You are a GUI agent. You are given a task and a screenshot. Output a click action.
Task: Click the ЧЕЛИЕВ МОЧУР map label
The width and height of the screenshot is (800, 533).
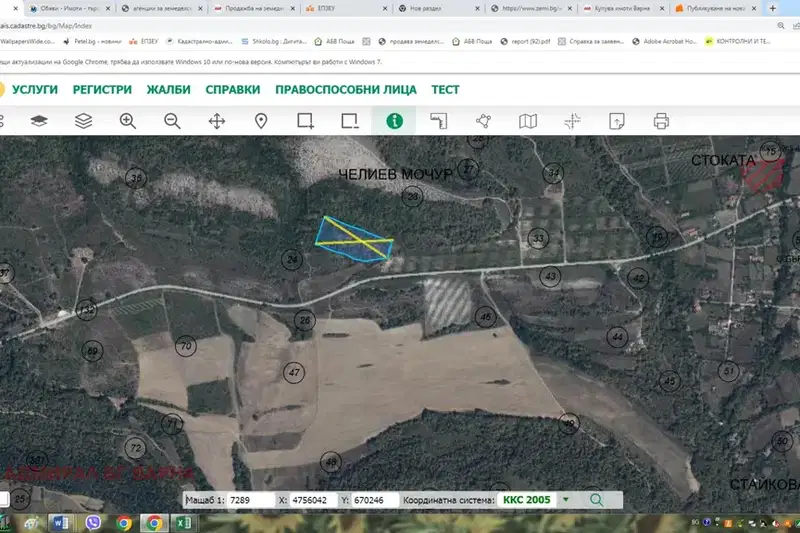pos(395,174)
